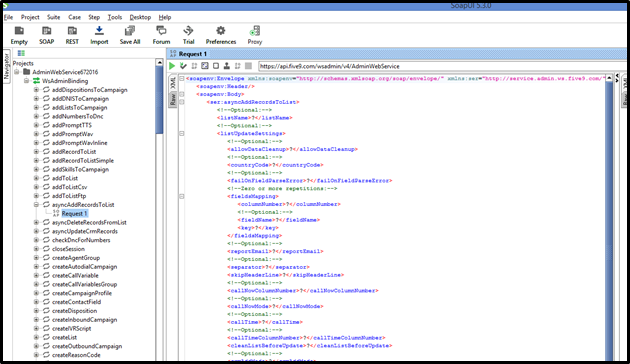Screen dimensions: 630x364
Task: Collapse the WsAdminBinding interface
Action: (x=26, y=81)
